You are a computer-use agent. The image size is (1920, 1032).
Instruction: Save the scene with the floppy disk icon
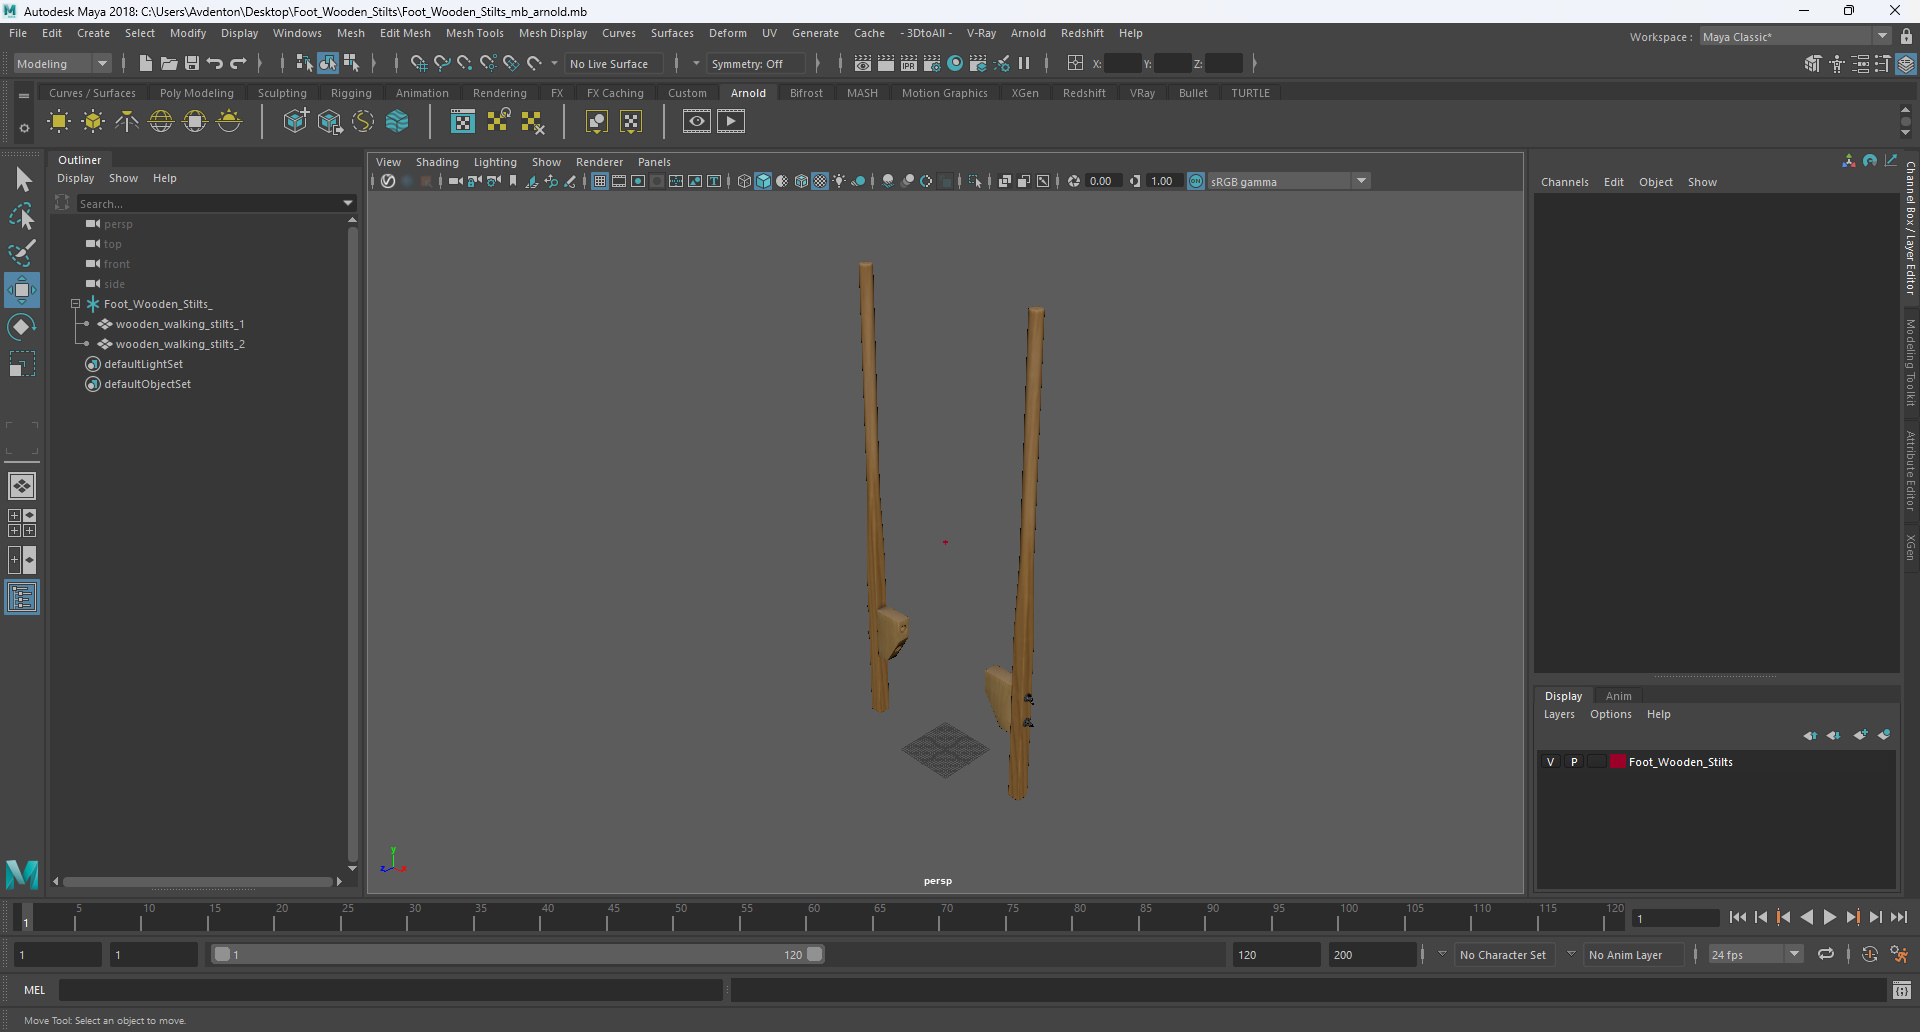point(192,63)
